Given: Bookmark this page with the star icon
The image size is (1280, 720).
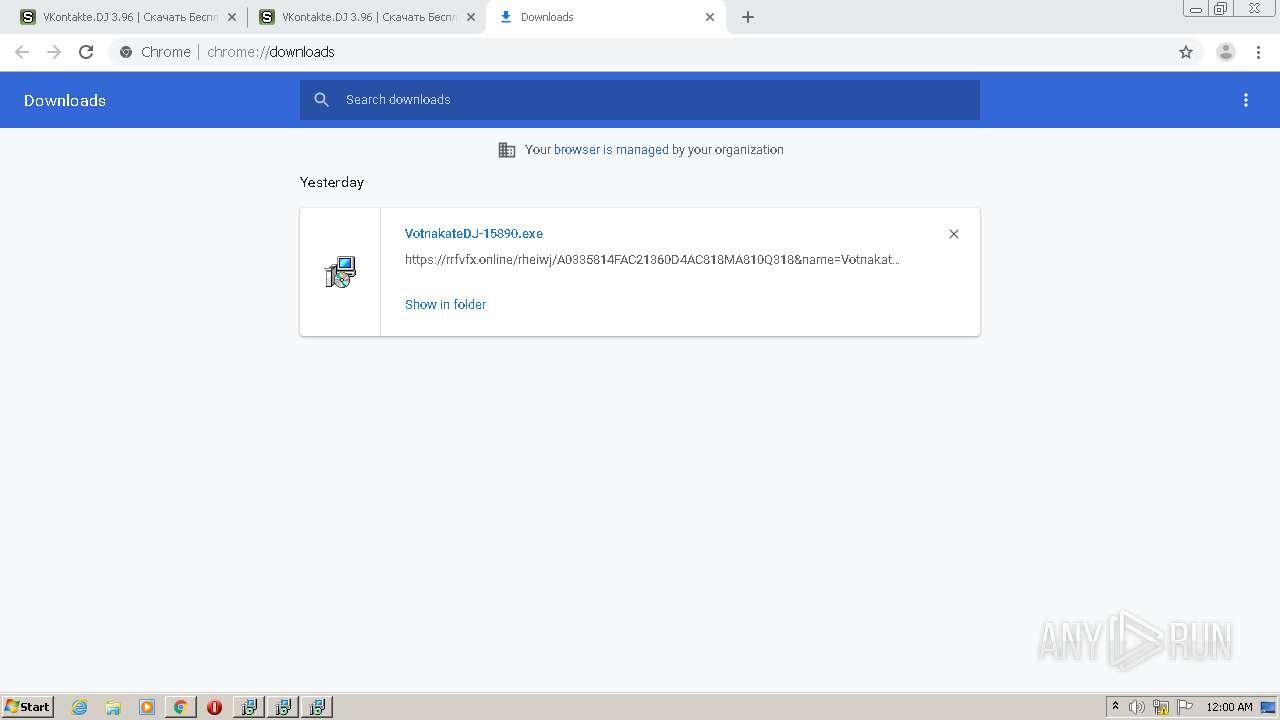Looking at the screenshot, I should point(1186,52).
